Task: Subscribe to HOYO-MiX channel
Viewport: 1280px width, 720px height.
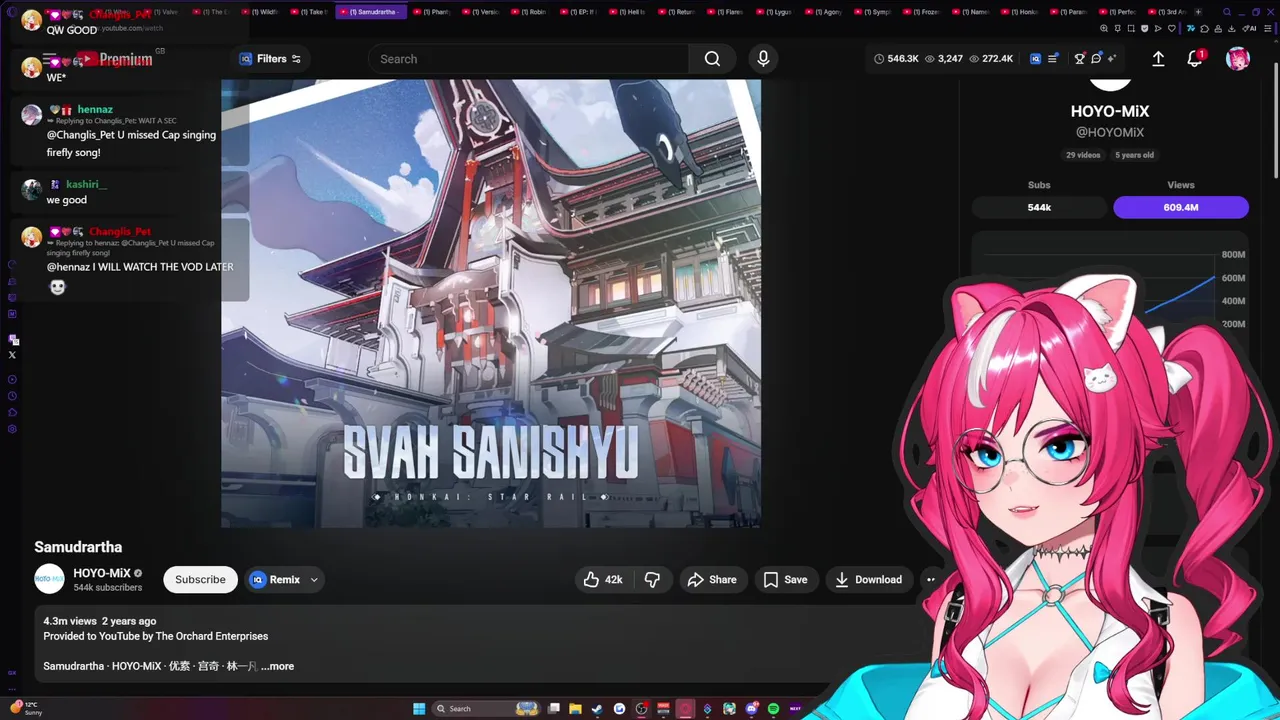Action: click(x=200, y=580)
